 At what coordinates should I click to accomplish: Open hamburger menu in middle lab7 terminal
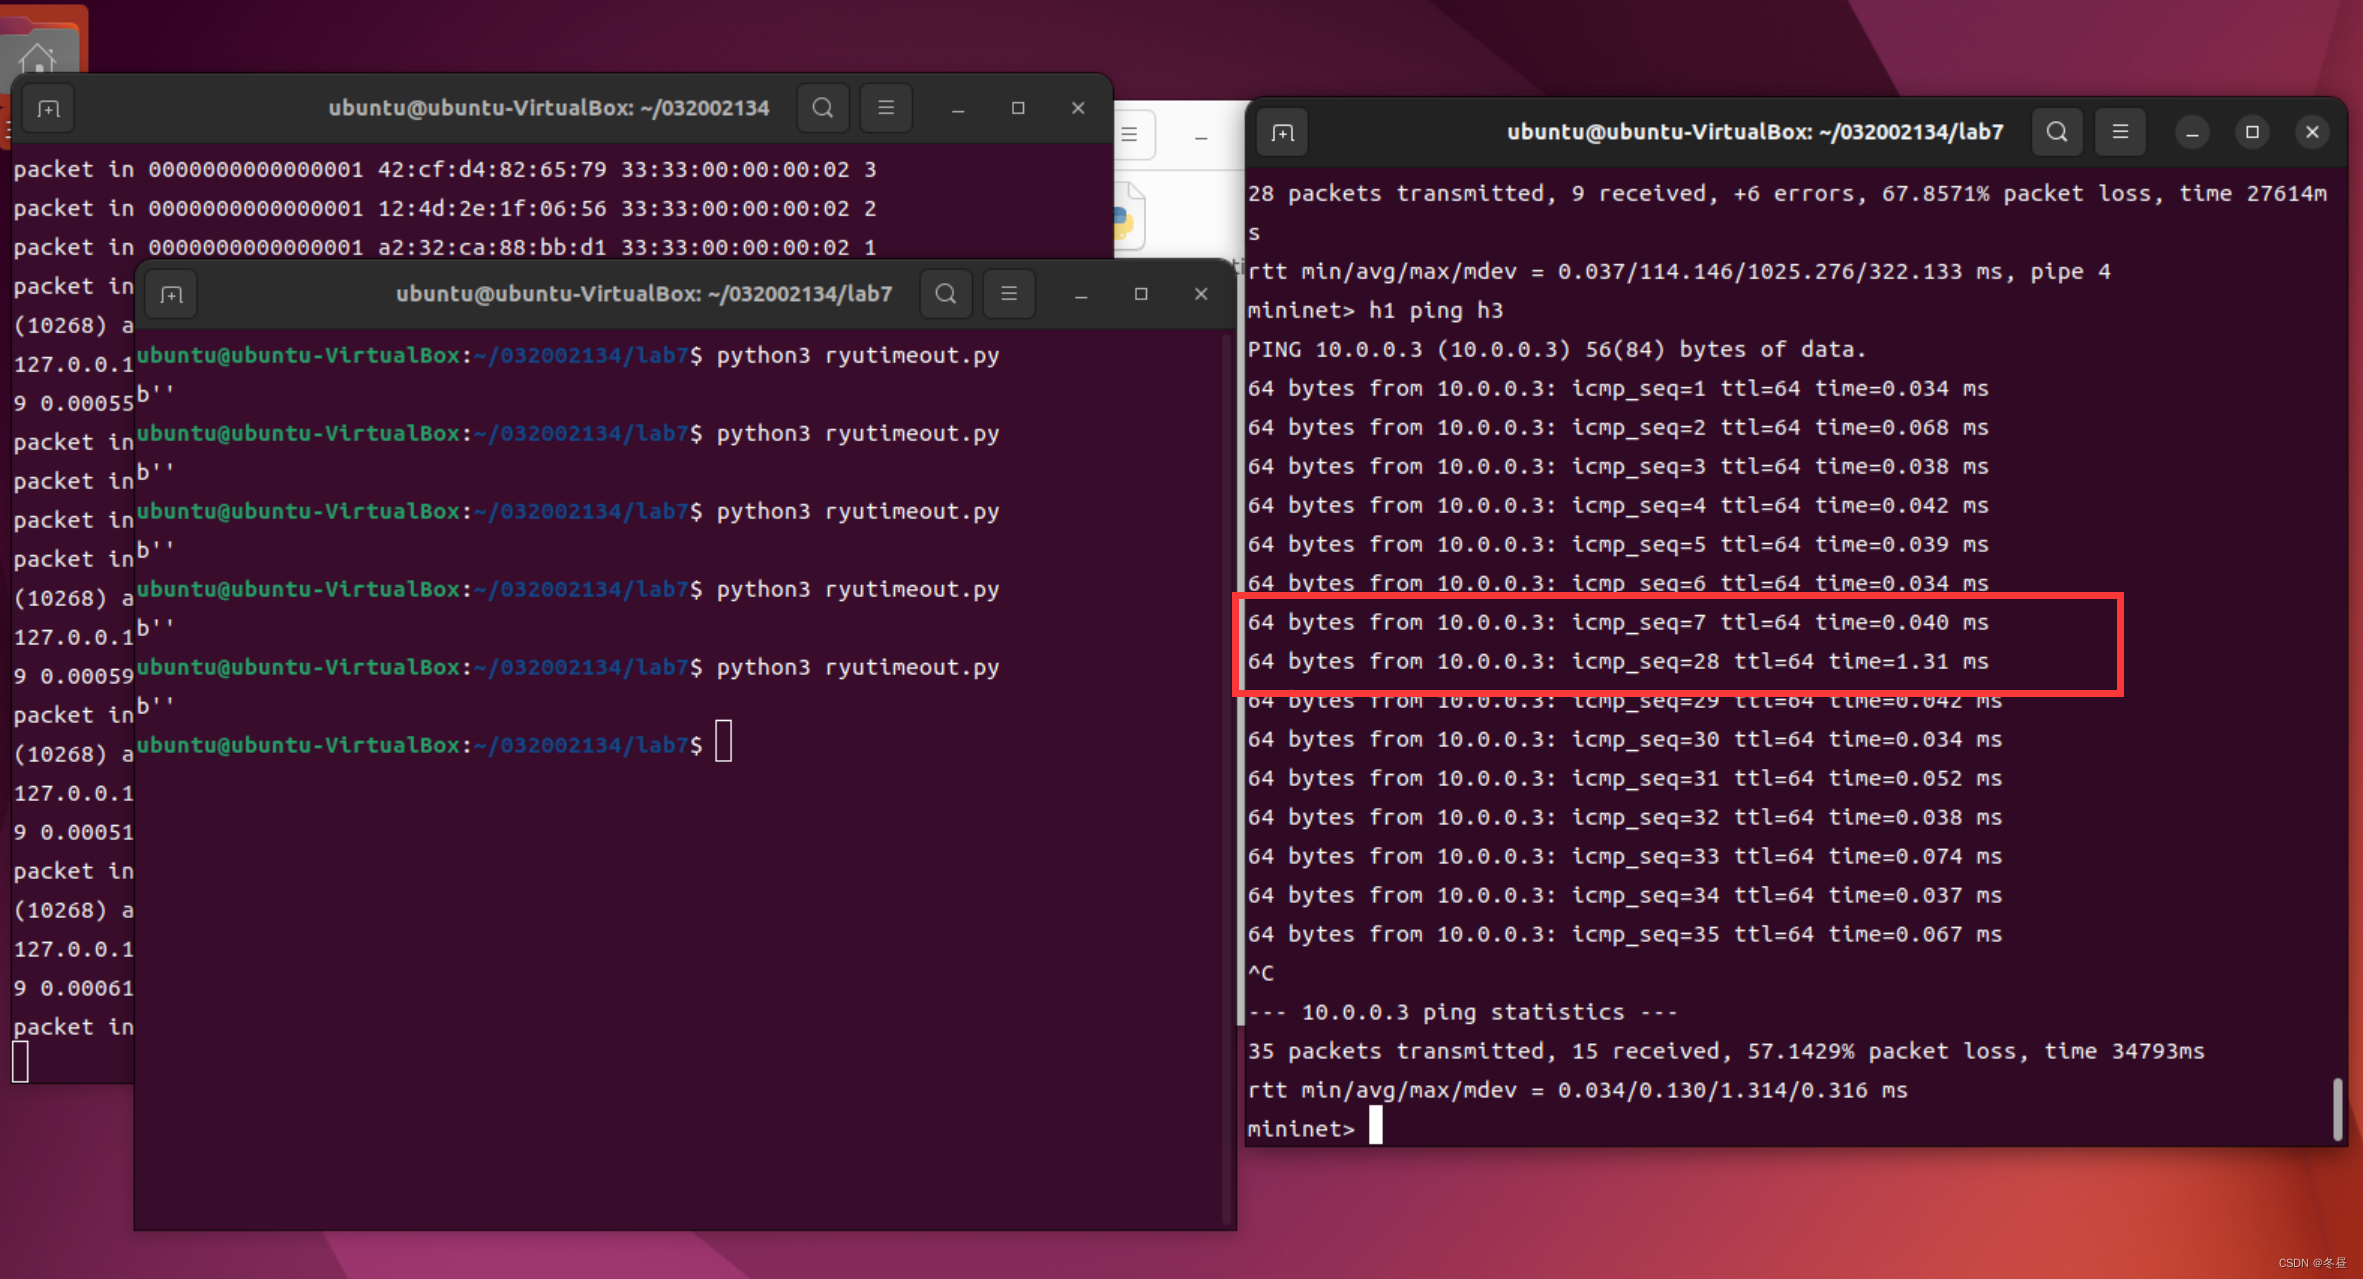[x=1009, y=294]
